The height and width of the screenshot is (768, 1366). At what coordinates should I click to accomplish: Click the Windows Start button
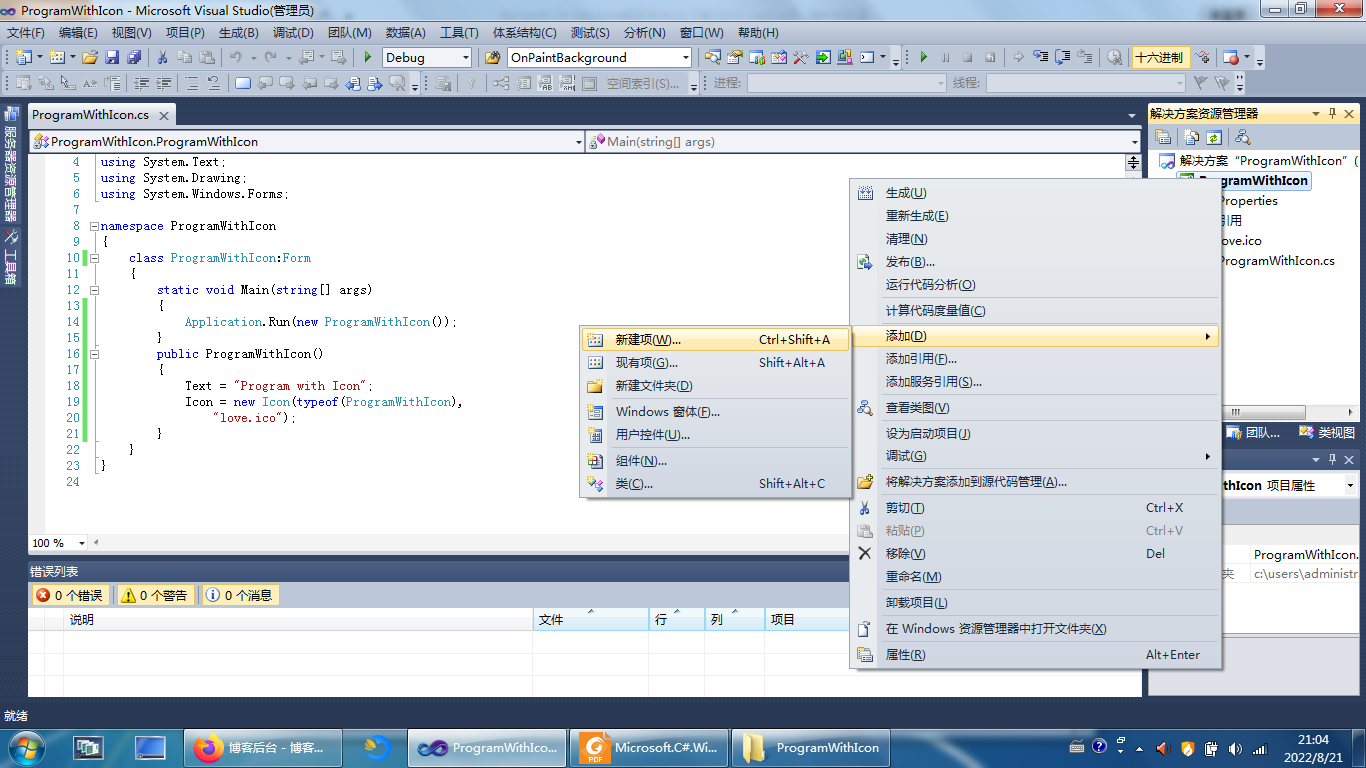click(24, 747)
